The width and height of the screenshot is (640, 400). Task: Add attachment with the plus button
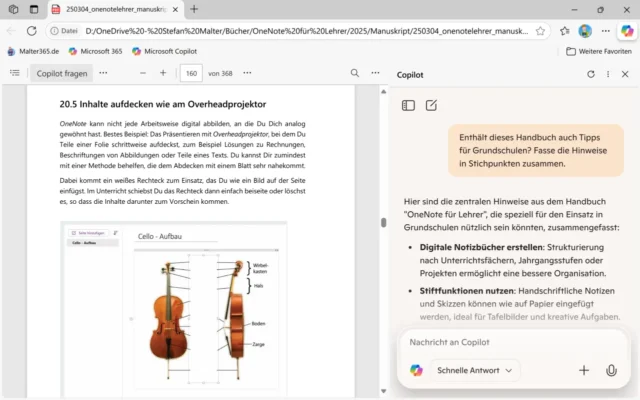pyautogui.click(x=584, y=370)
